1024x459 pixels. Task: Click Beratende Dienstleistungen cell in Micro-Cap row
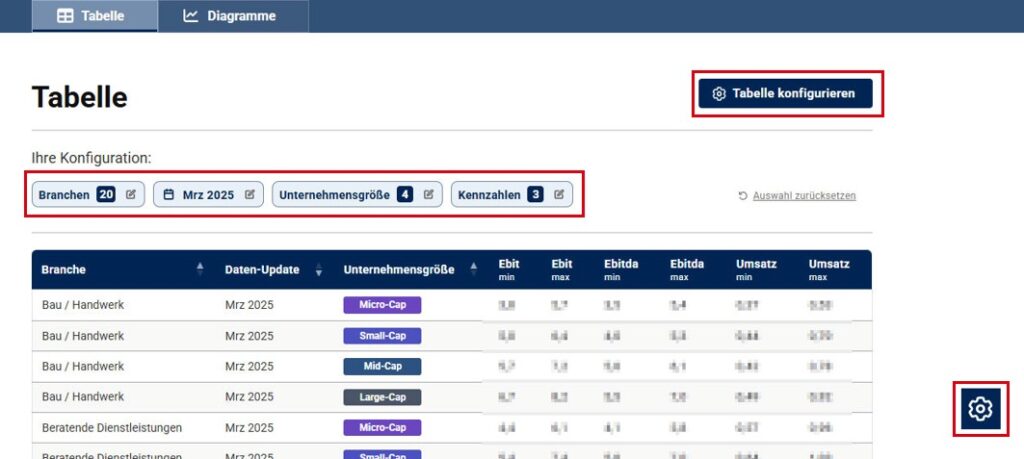pos(112,428)
